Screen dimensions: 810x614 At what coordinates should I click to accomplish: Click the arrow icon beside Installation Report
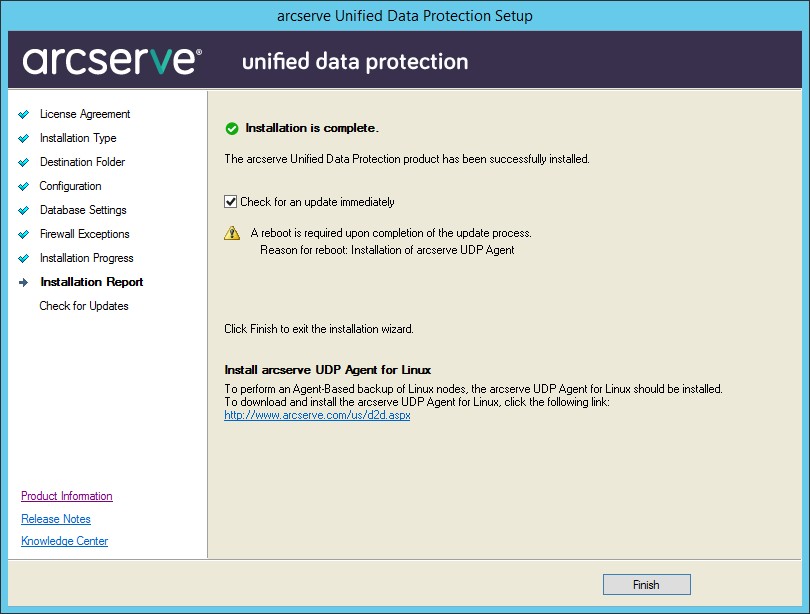click(x=24, y=282)
